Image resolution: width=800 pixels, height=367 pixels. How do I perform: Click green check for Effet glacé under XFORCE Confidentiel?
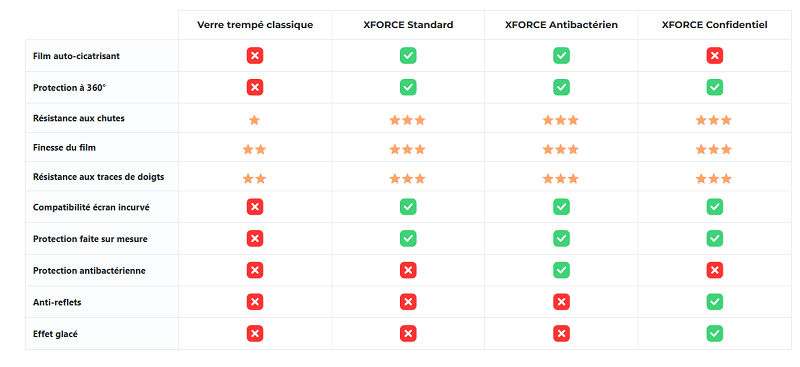coord(714,334)
